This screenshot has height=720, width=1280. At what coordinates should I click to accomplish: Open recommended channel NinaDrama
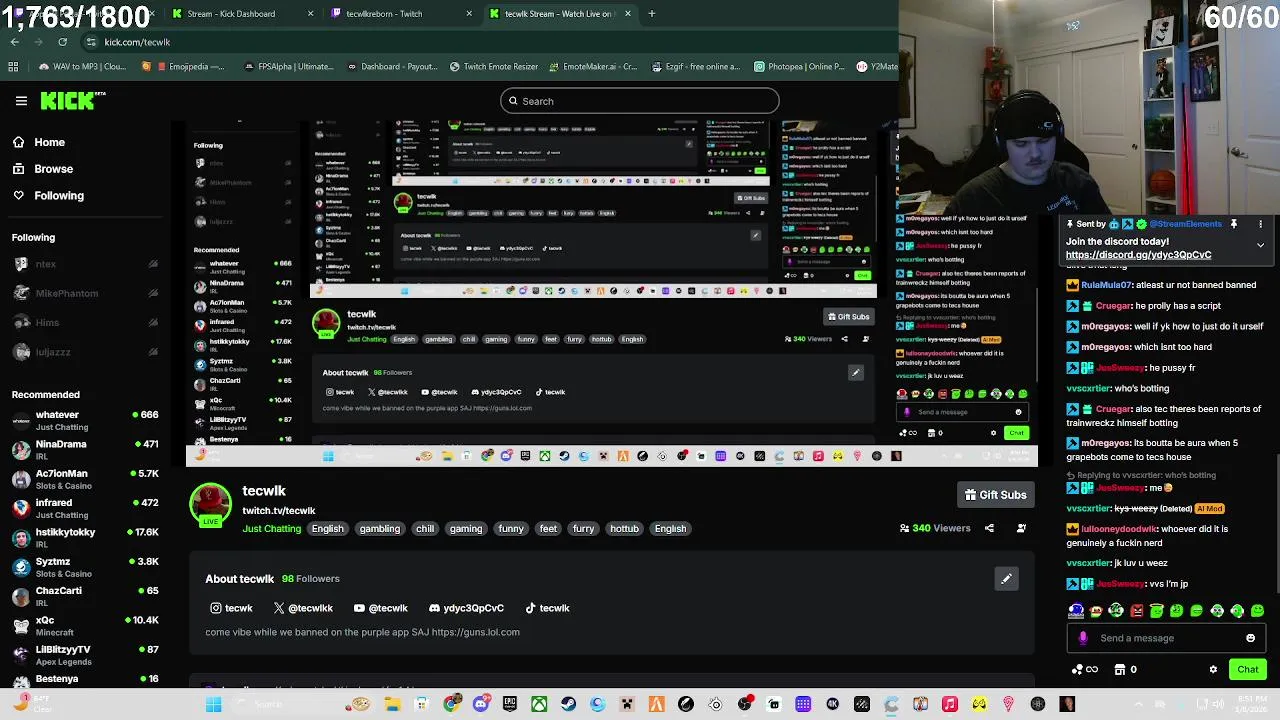[x=85, y=449]
